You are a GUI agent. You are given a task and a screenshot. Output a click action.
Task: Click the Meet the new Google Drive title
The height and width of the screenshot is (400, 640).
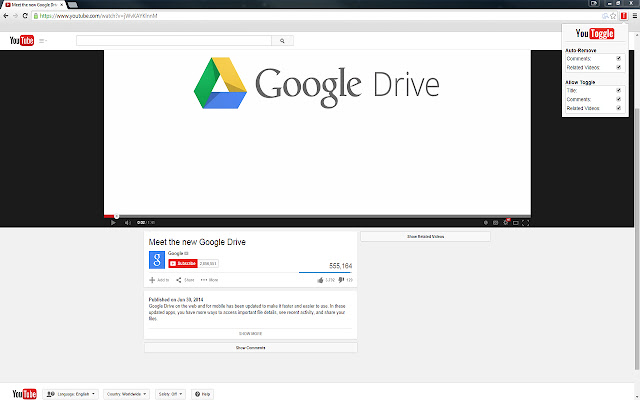(197, 242)
